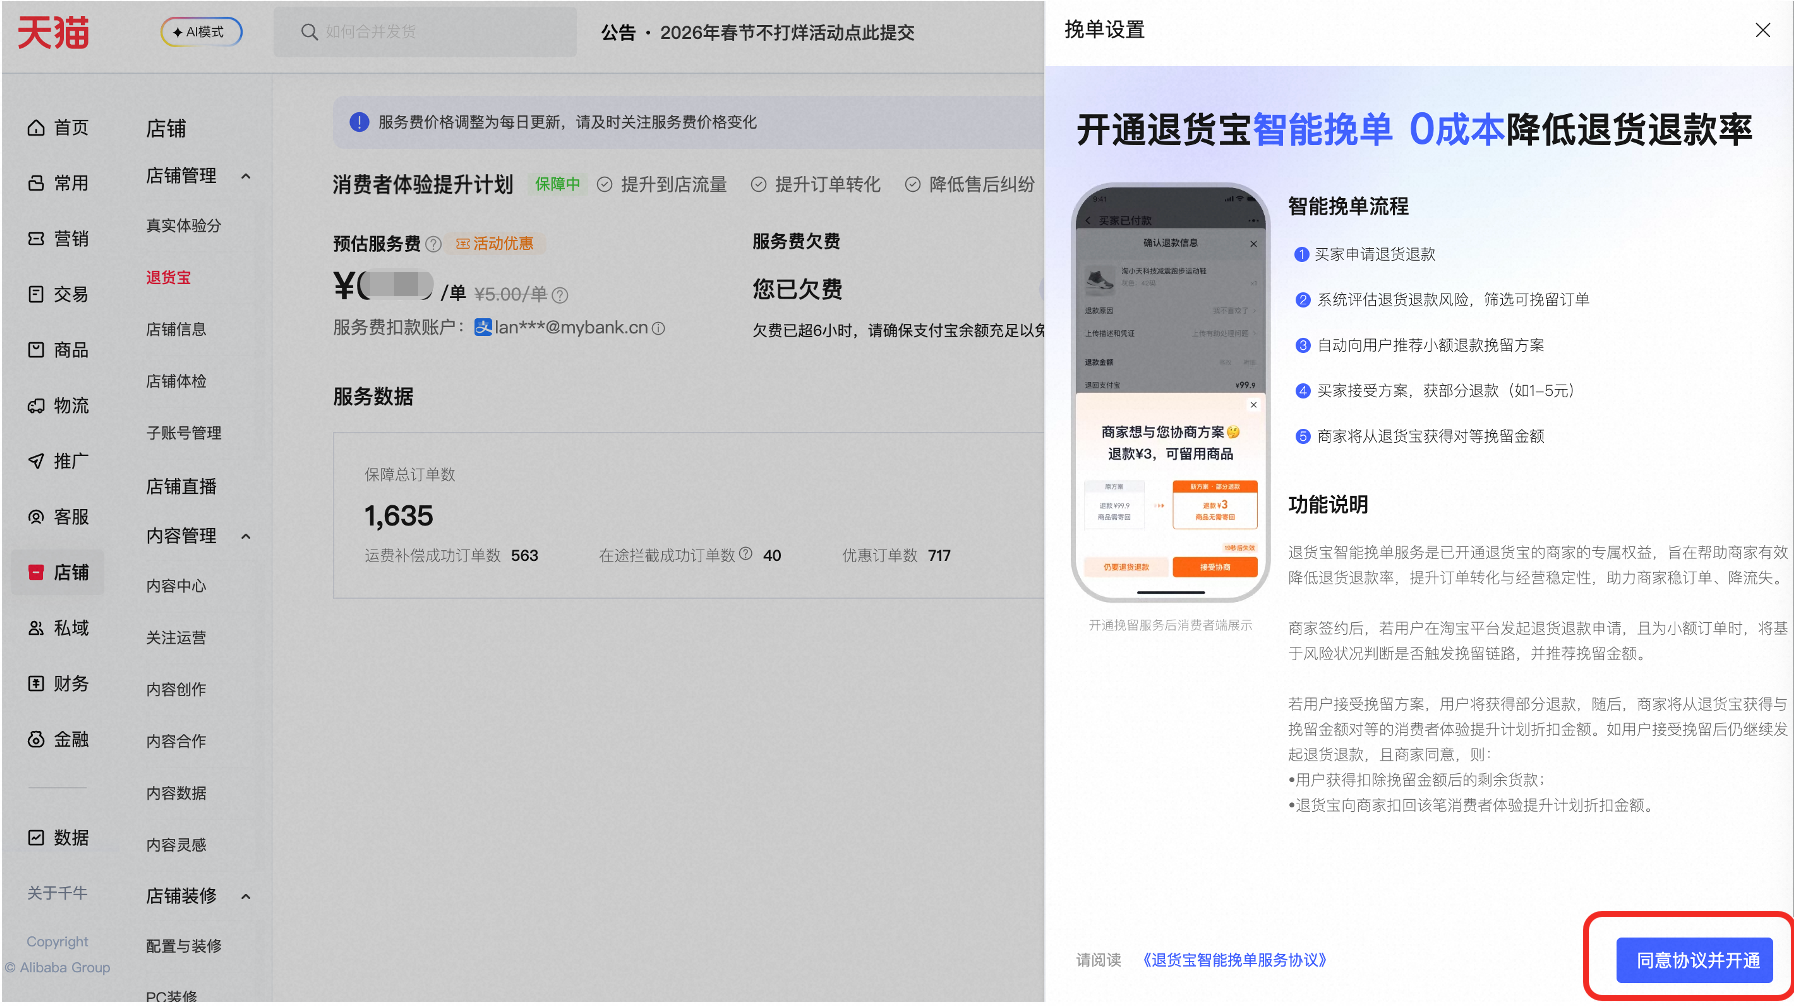Open 关注运营 menu item
Image resolution: width=1794 pixels, height=1006 pixels.
click(x=176, y=638)
